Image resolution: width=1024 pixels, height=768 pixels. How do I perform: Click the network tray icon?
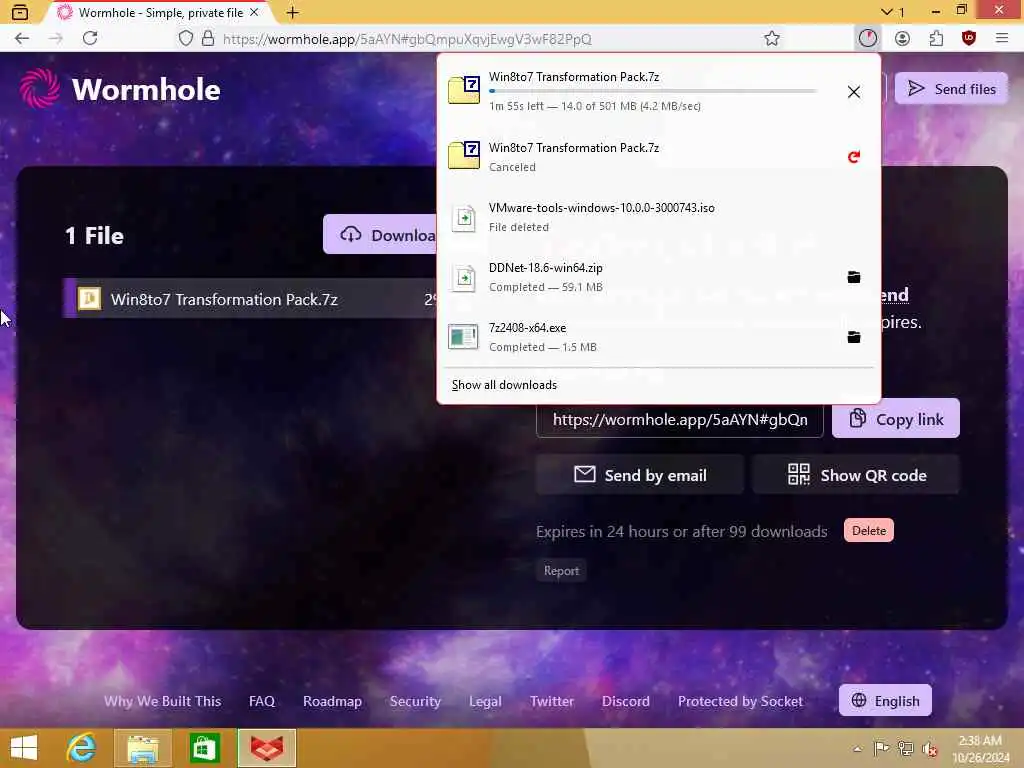pos(905,748)
